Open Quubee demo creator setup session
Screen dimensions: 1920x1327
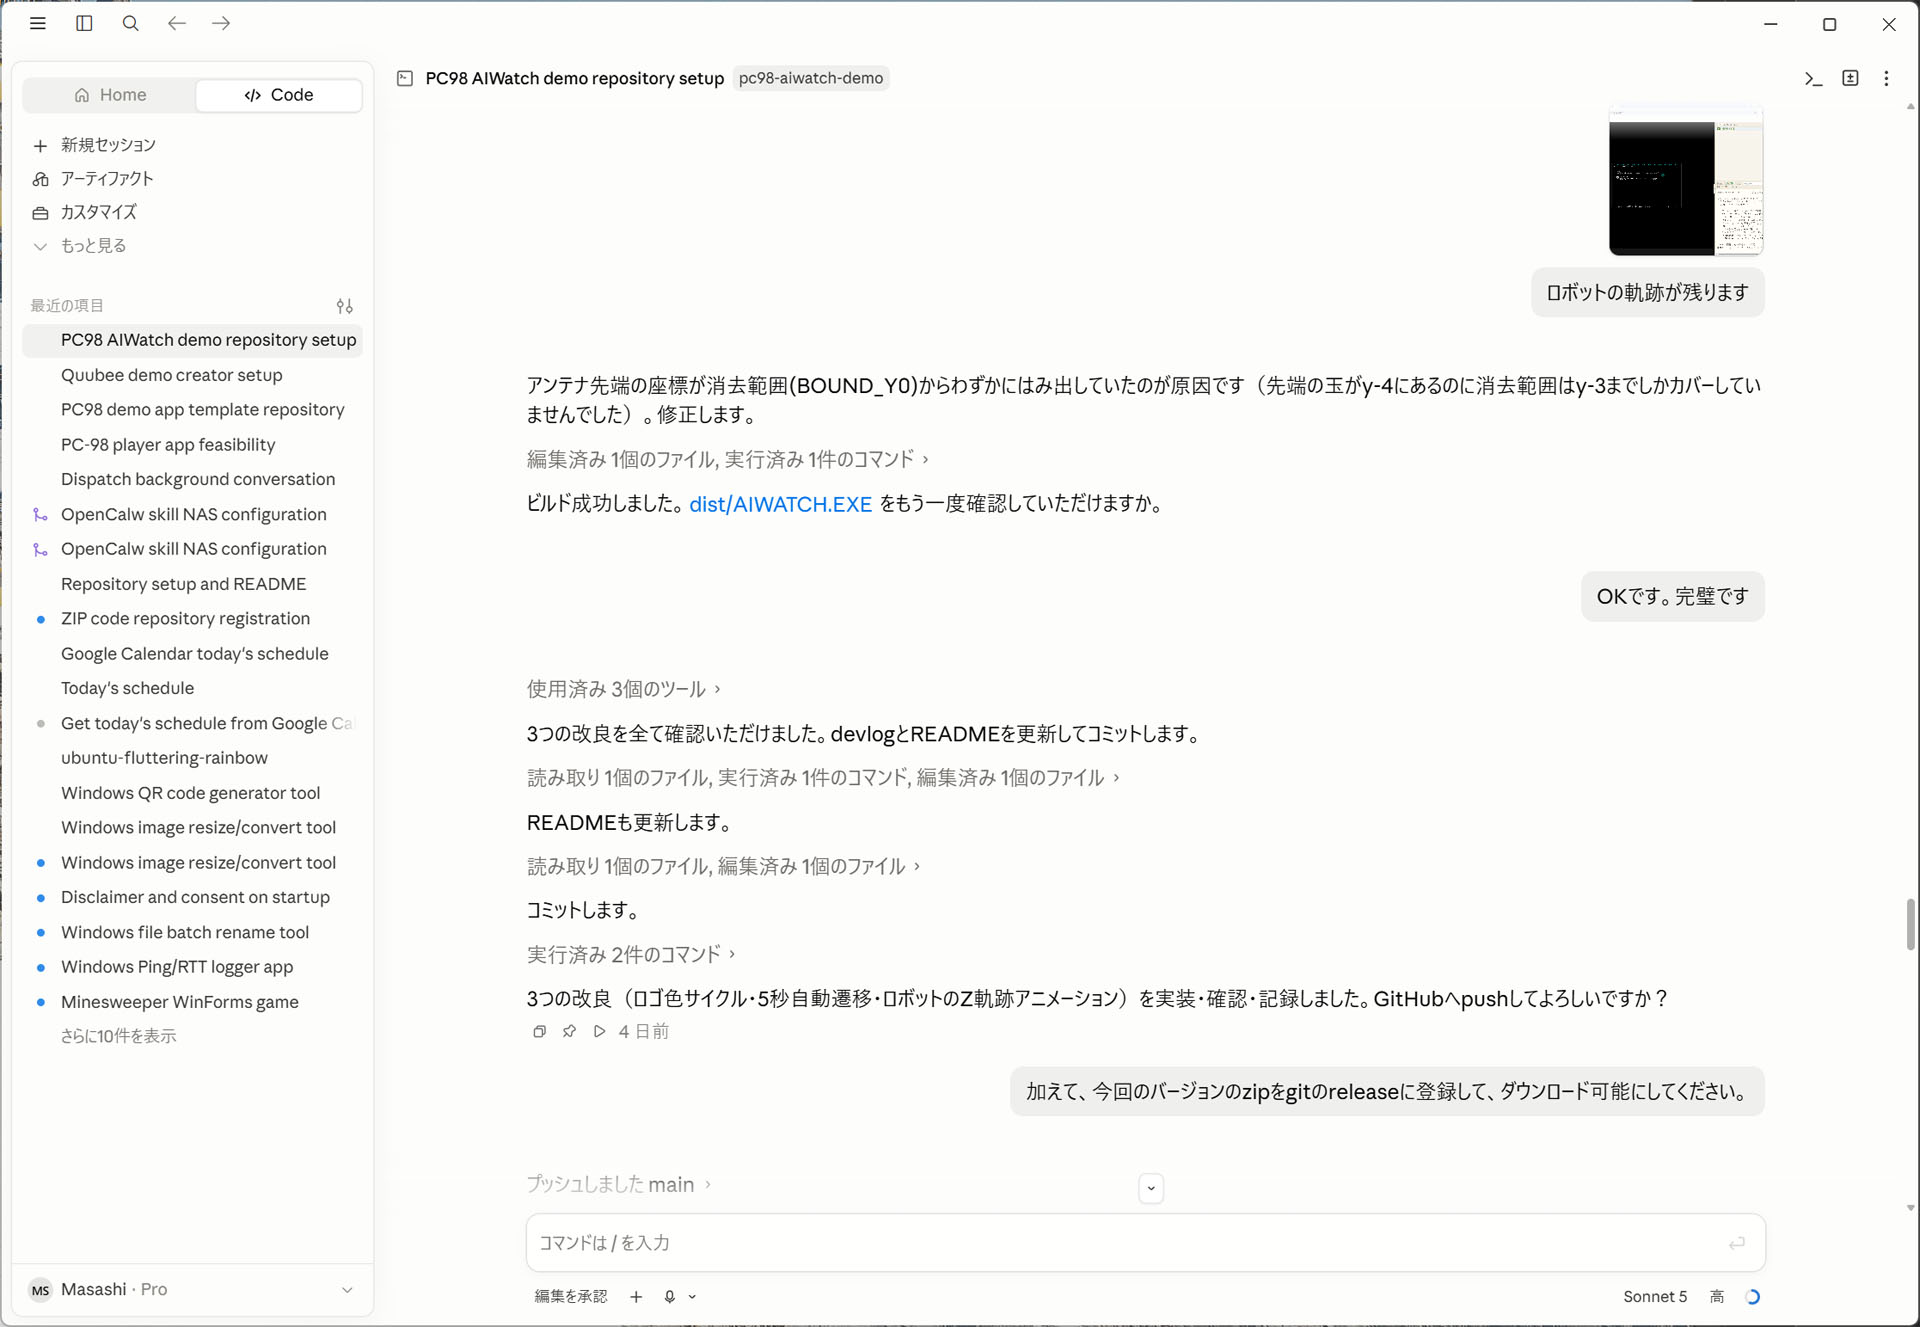point(172,375)
